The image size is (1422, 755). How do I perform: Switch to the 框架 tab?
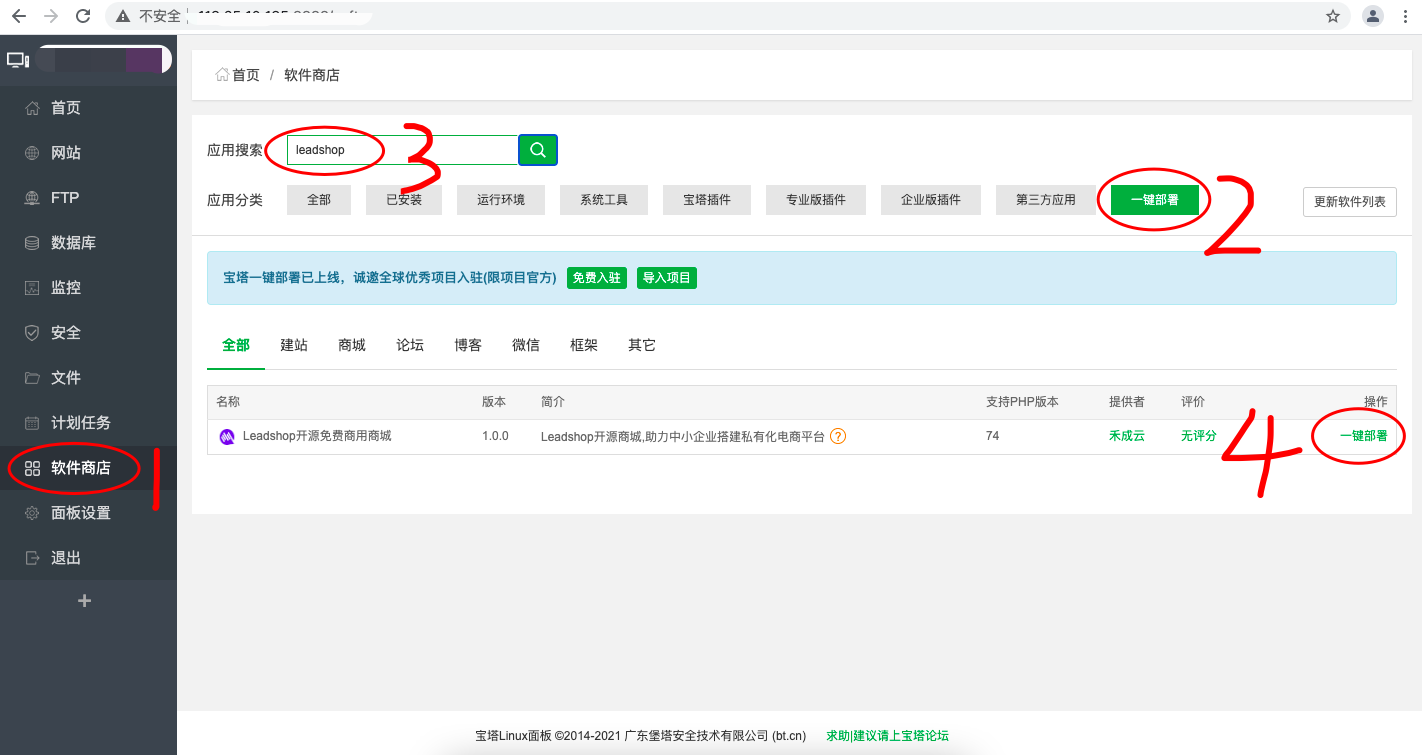pyautogui.click(x=584, y=345)
